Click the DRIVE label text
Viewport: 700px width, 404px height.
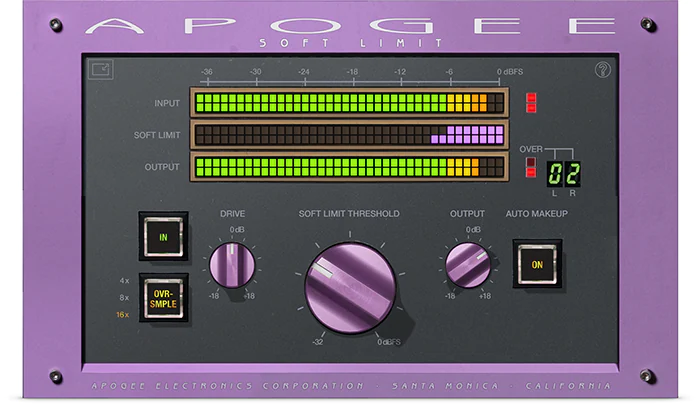click(x=232, y=214)
